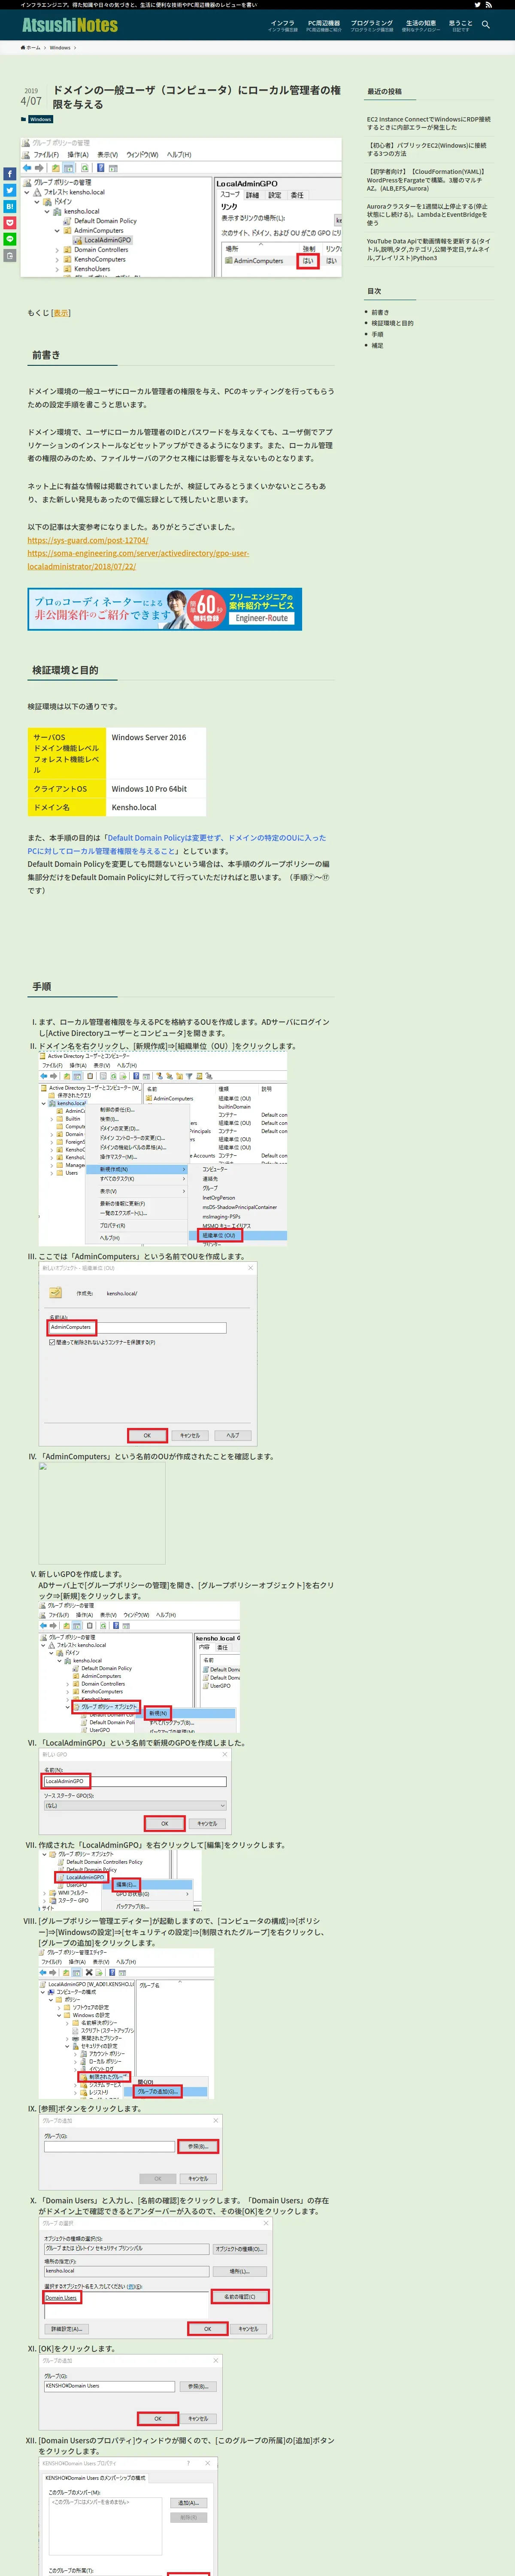Expand the もくじ table of contents via 表示
Viewport: 515px width, 2576px height.
61,313
